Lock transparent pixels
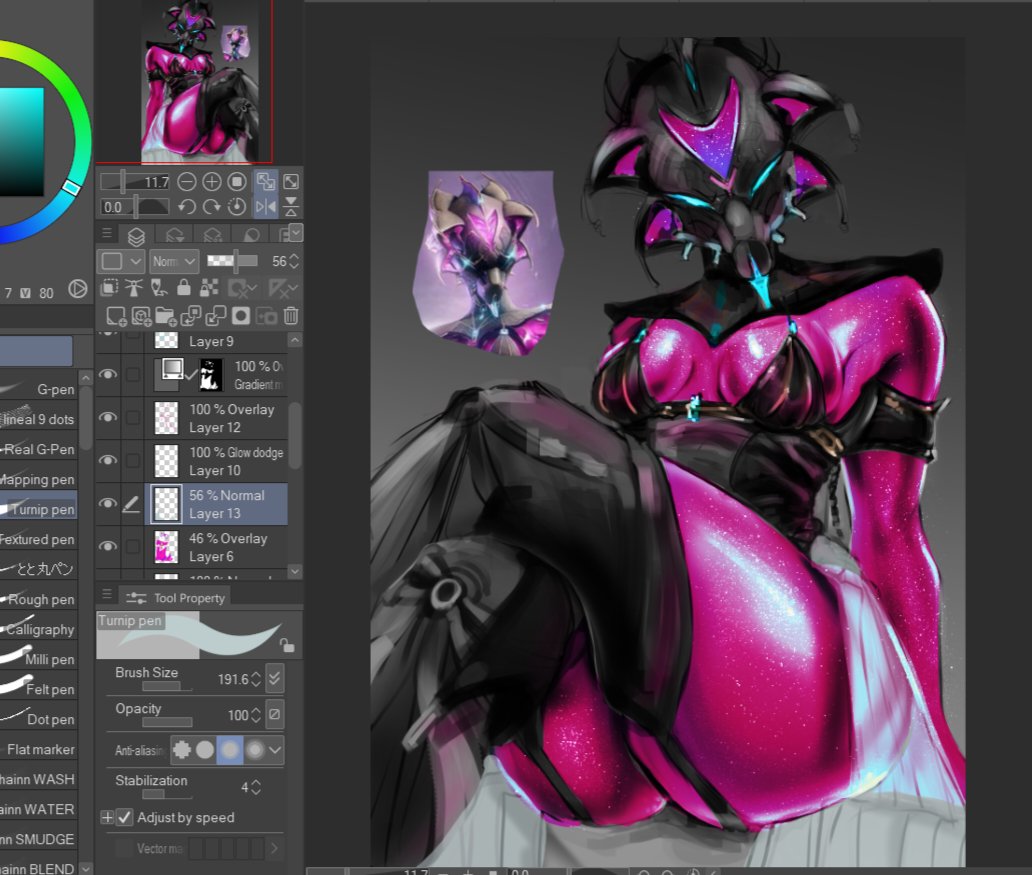The image size is (1032, 875). [209, 288]
